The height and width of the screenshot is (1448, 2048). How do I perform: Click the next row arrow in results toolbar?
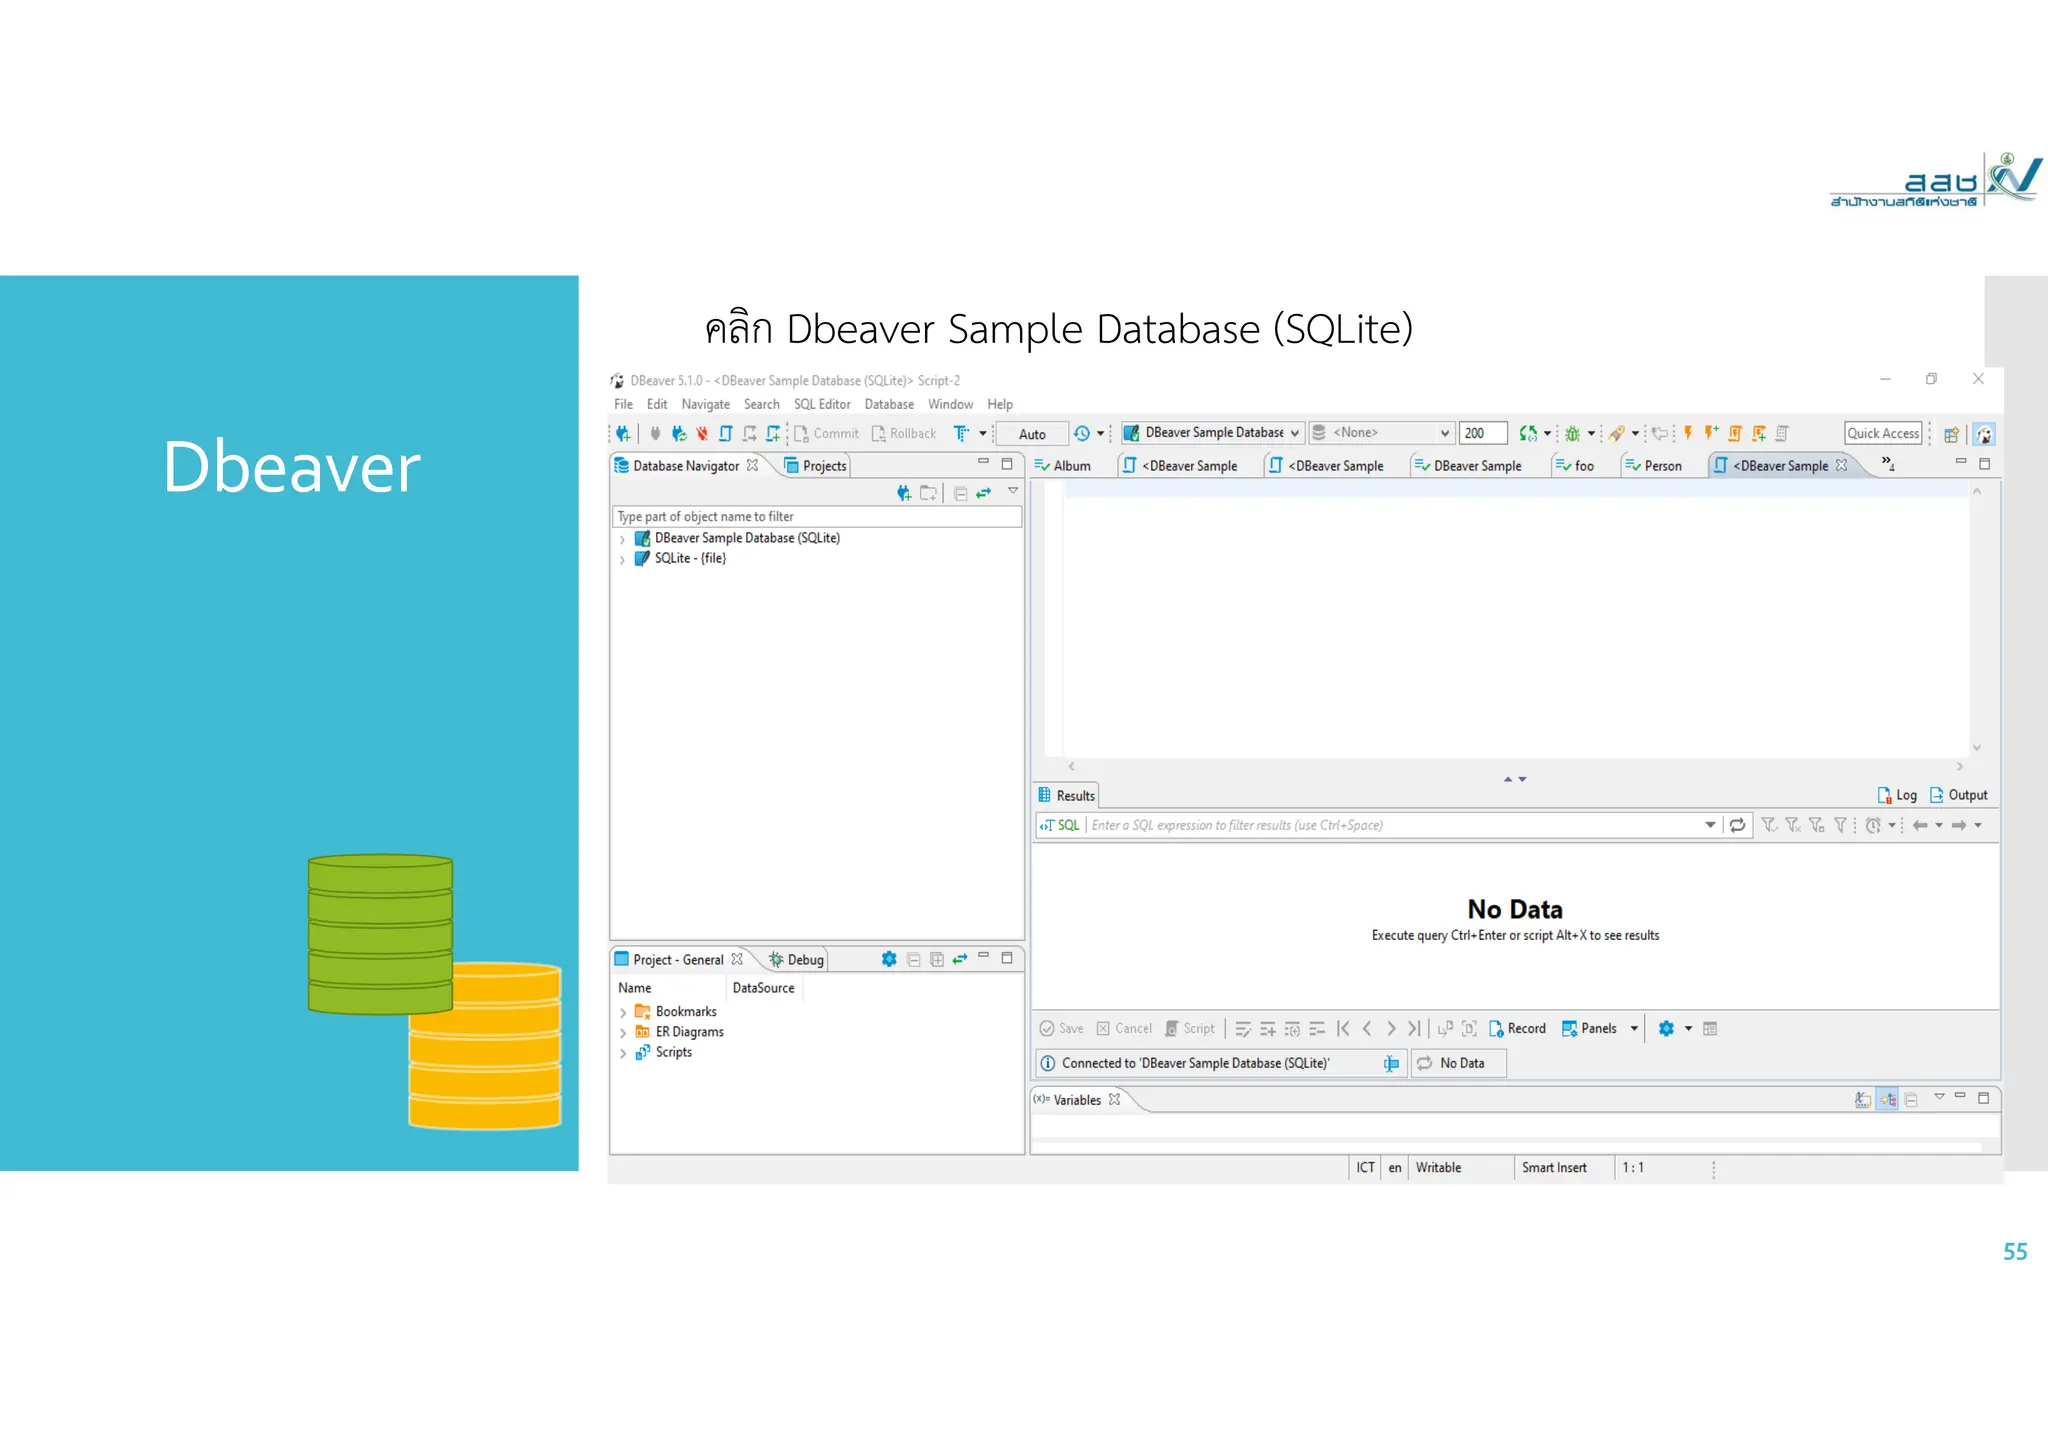pyautogui.click(x=1391, y=1028)
